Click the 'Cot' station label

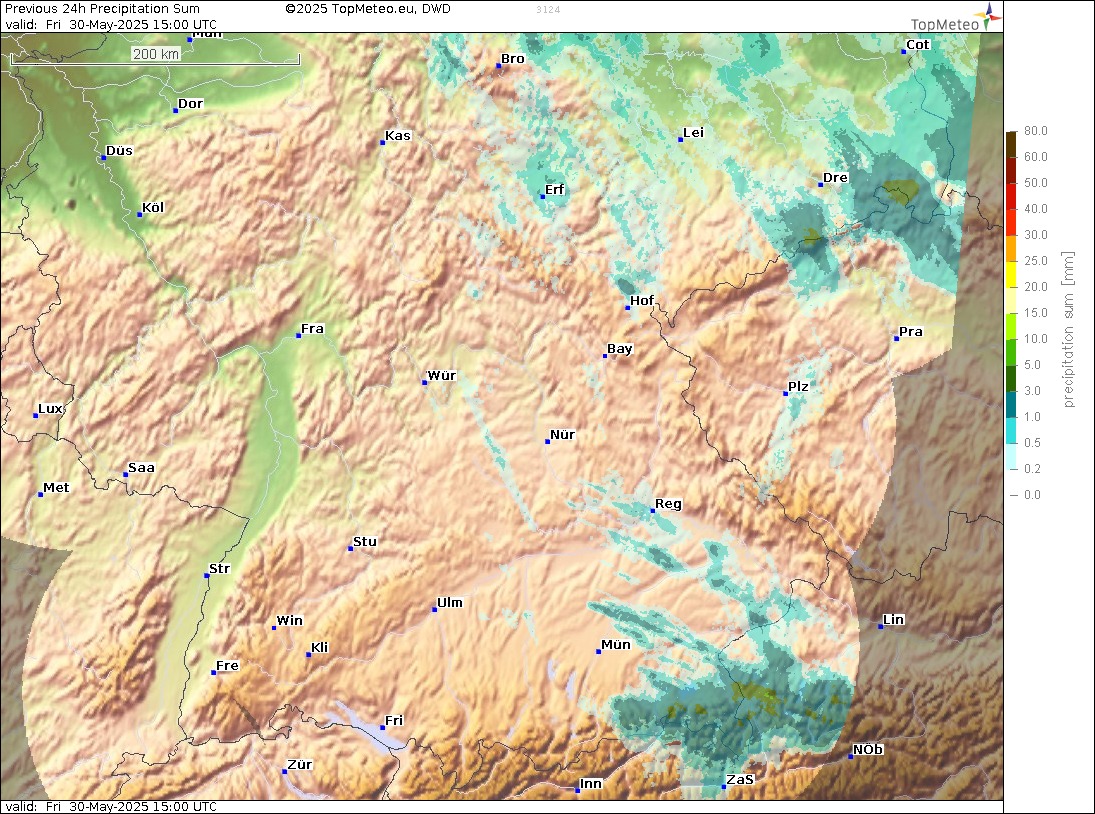918,45
